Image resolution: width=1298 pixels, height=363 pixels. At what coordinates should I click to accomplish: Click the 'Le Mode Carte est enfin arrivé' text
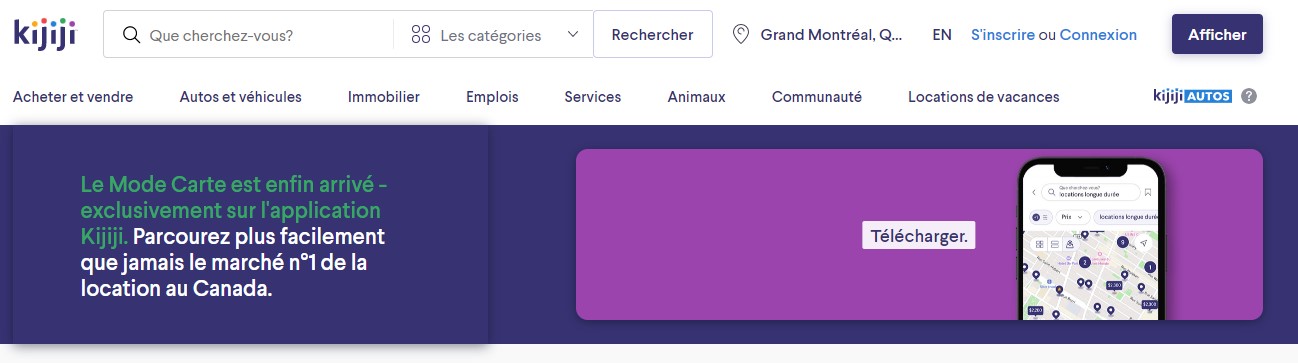[x=234, y=210]
